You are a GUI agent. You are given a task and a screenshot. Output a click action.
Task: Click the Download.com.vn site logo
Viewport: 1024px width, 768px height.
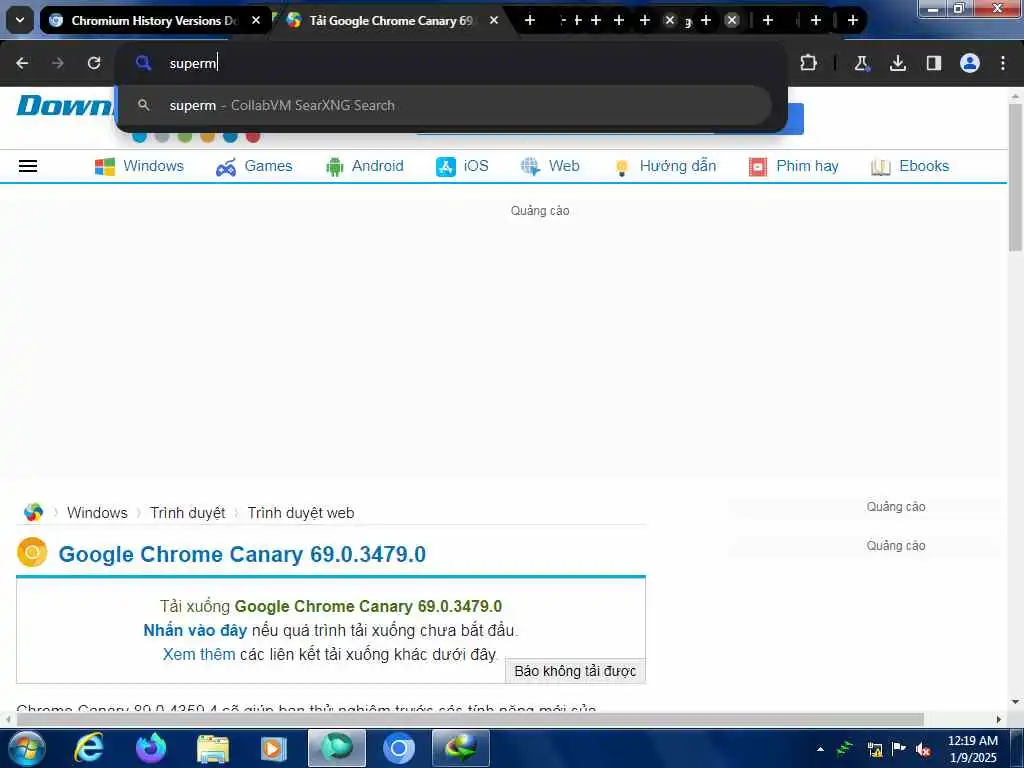point(65,105)
